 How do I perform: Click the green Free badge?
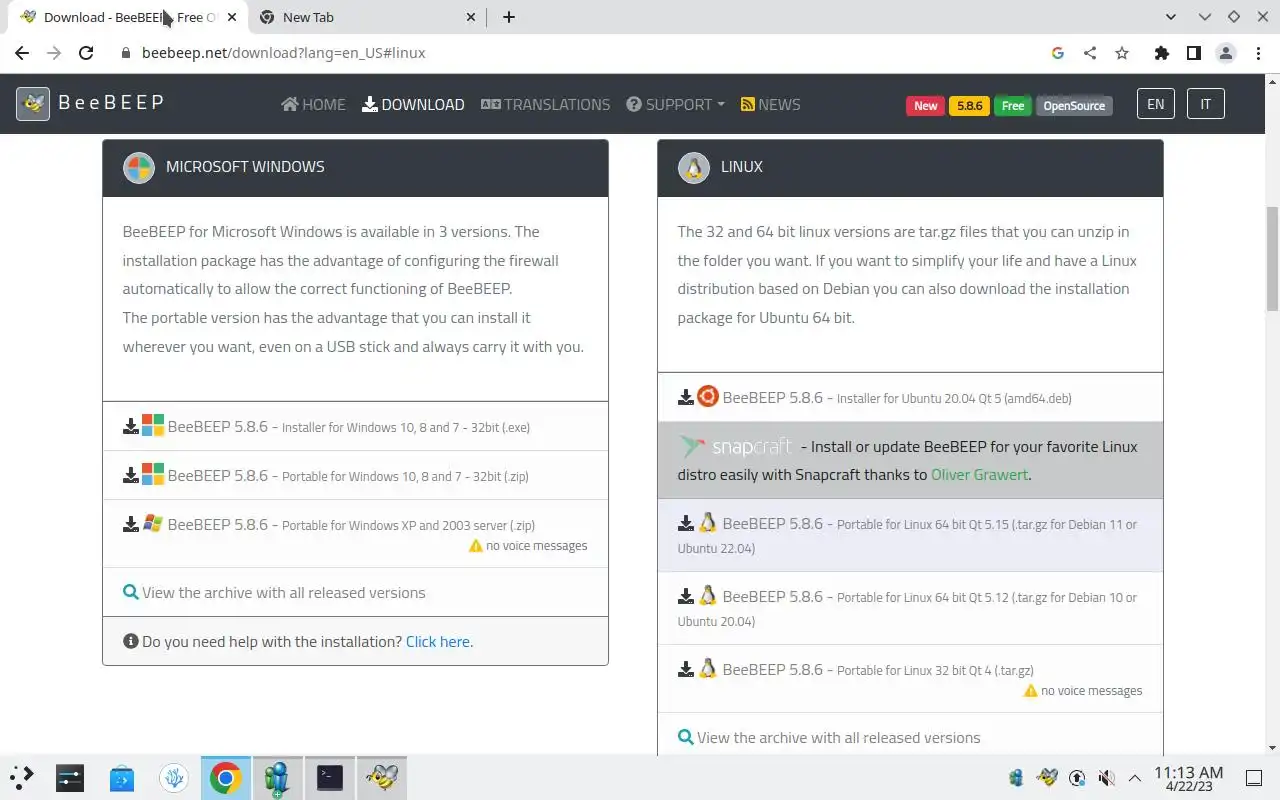point(1013,106)
